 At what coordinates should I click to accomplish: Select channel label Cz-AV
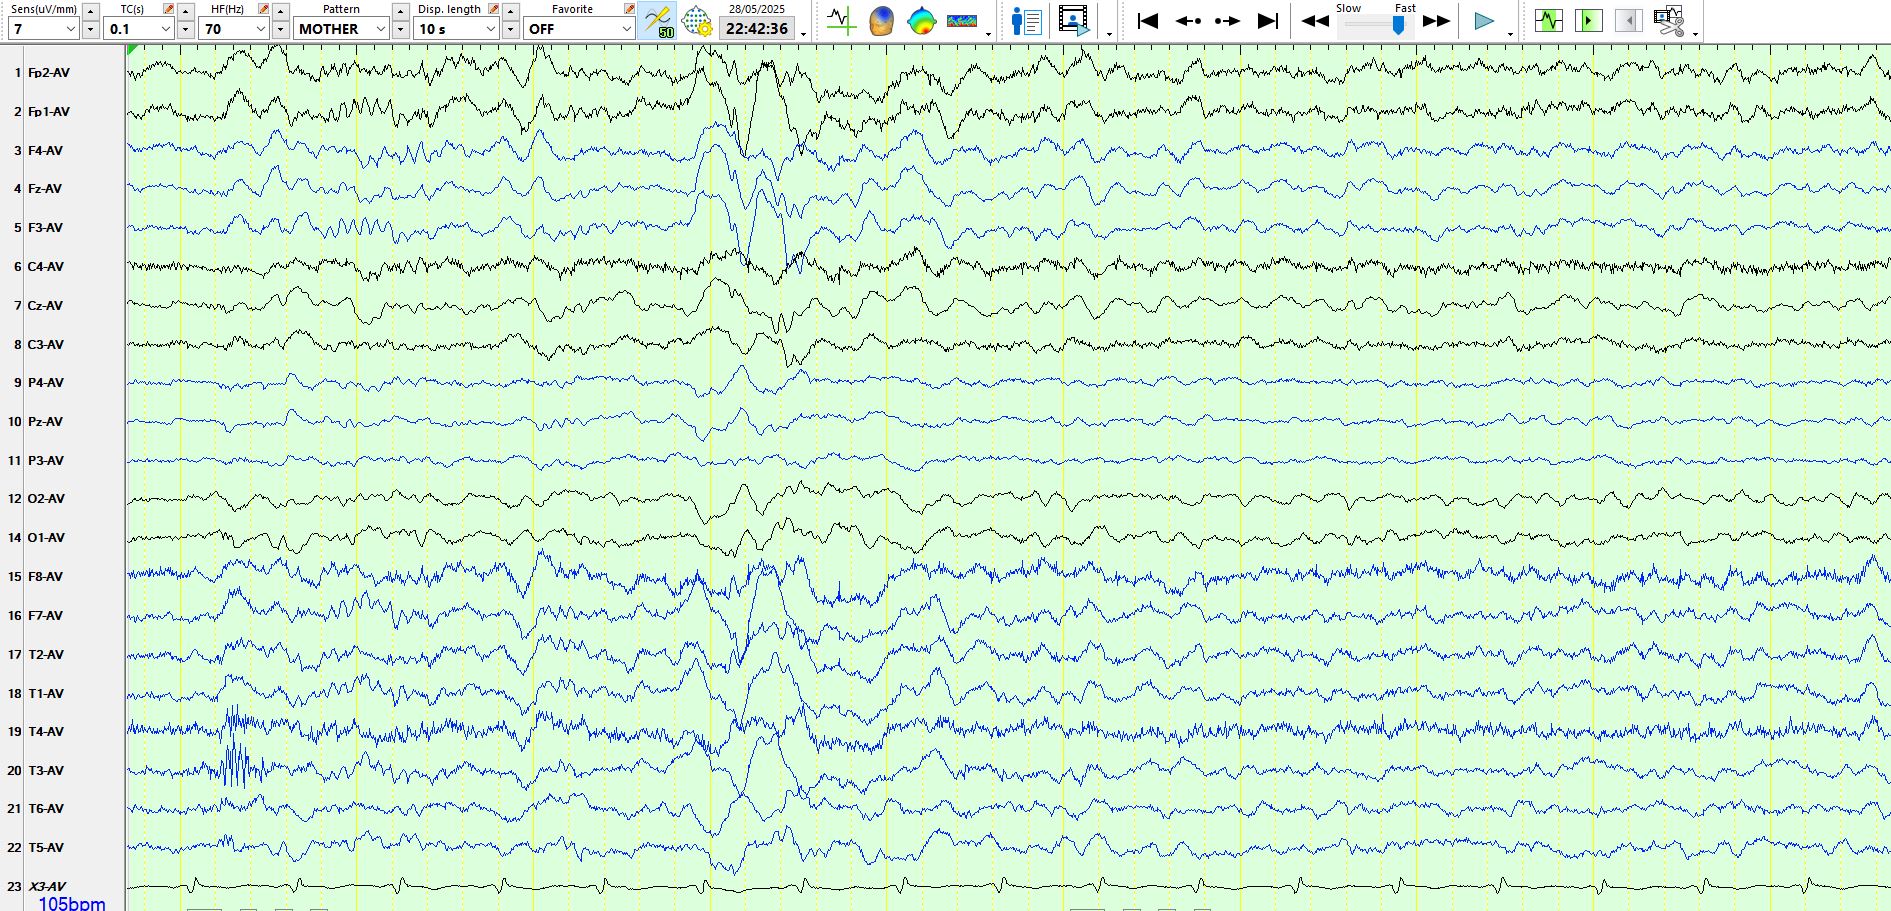pos(45,306)
